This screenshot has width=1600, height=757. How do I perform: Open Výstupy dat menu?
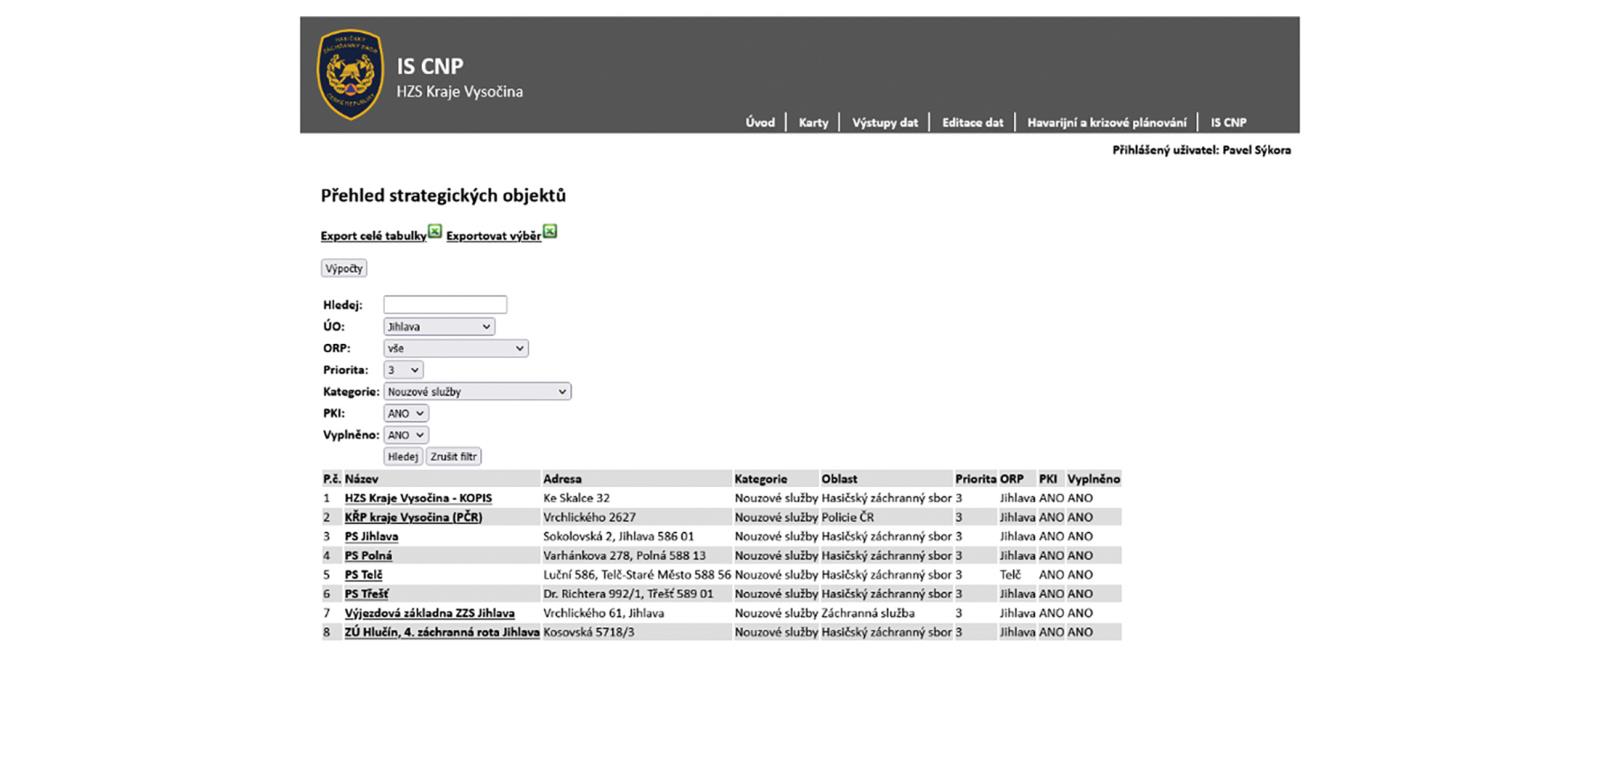(x=885, y=123)
